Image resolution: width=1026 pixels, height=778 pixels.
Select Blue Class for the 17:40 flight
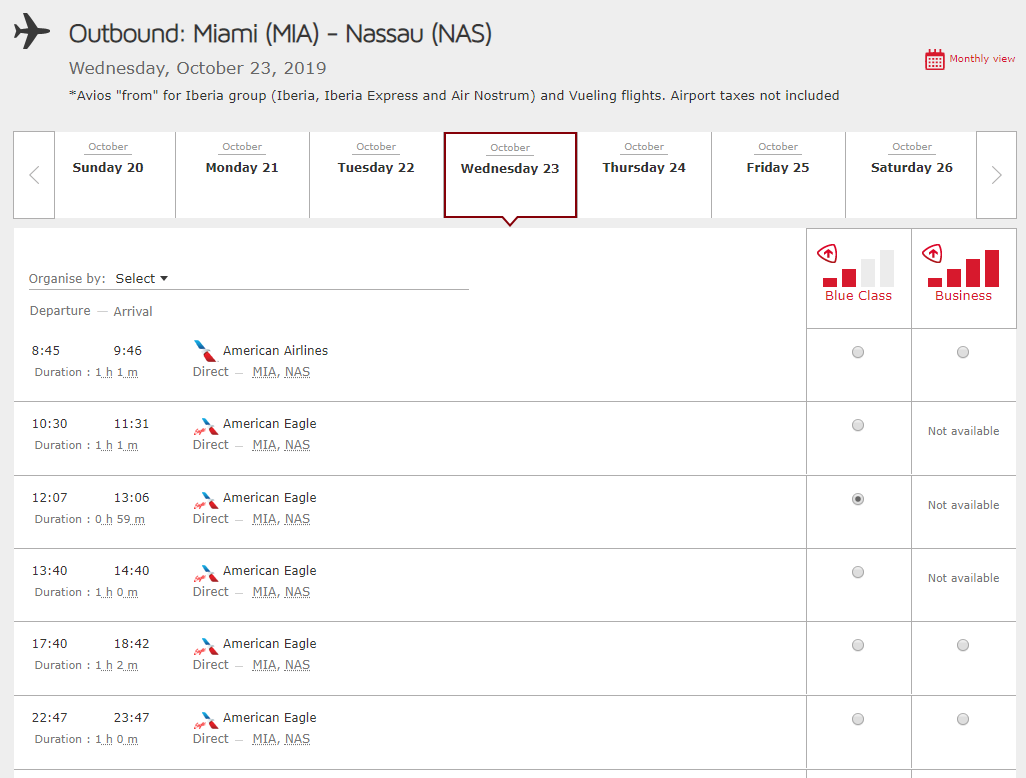tap(858, 645)
